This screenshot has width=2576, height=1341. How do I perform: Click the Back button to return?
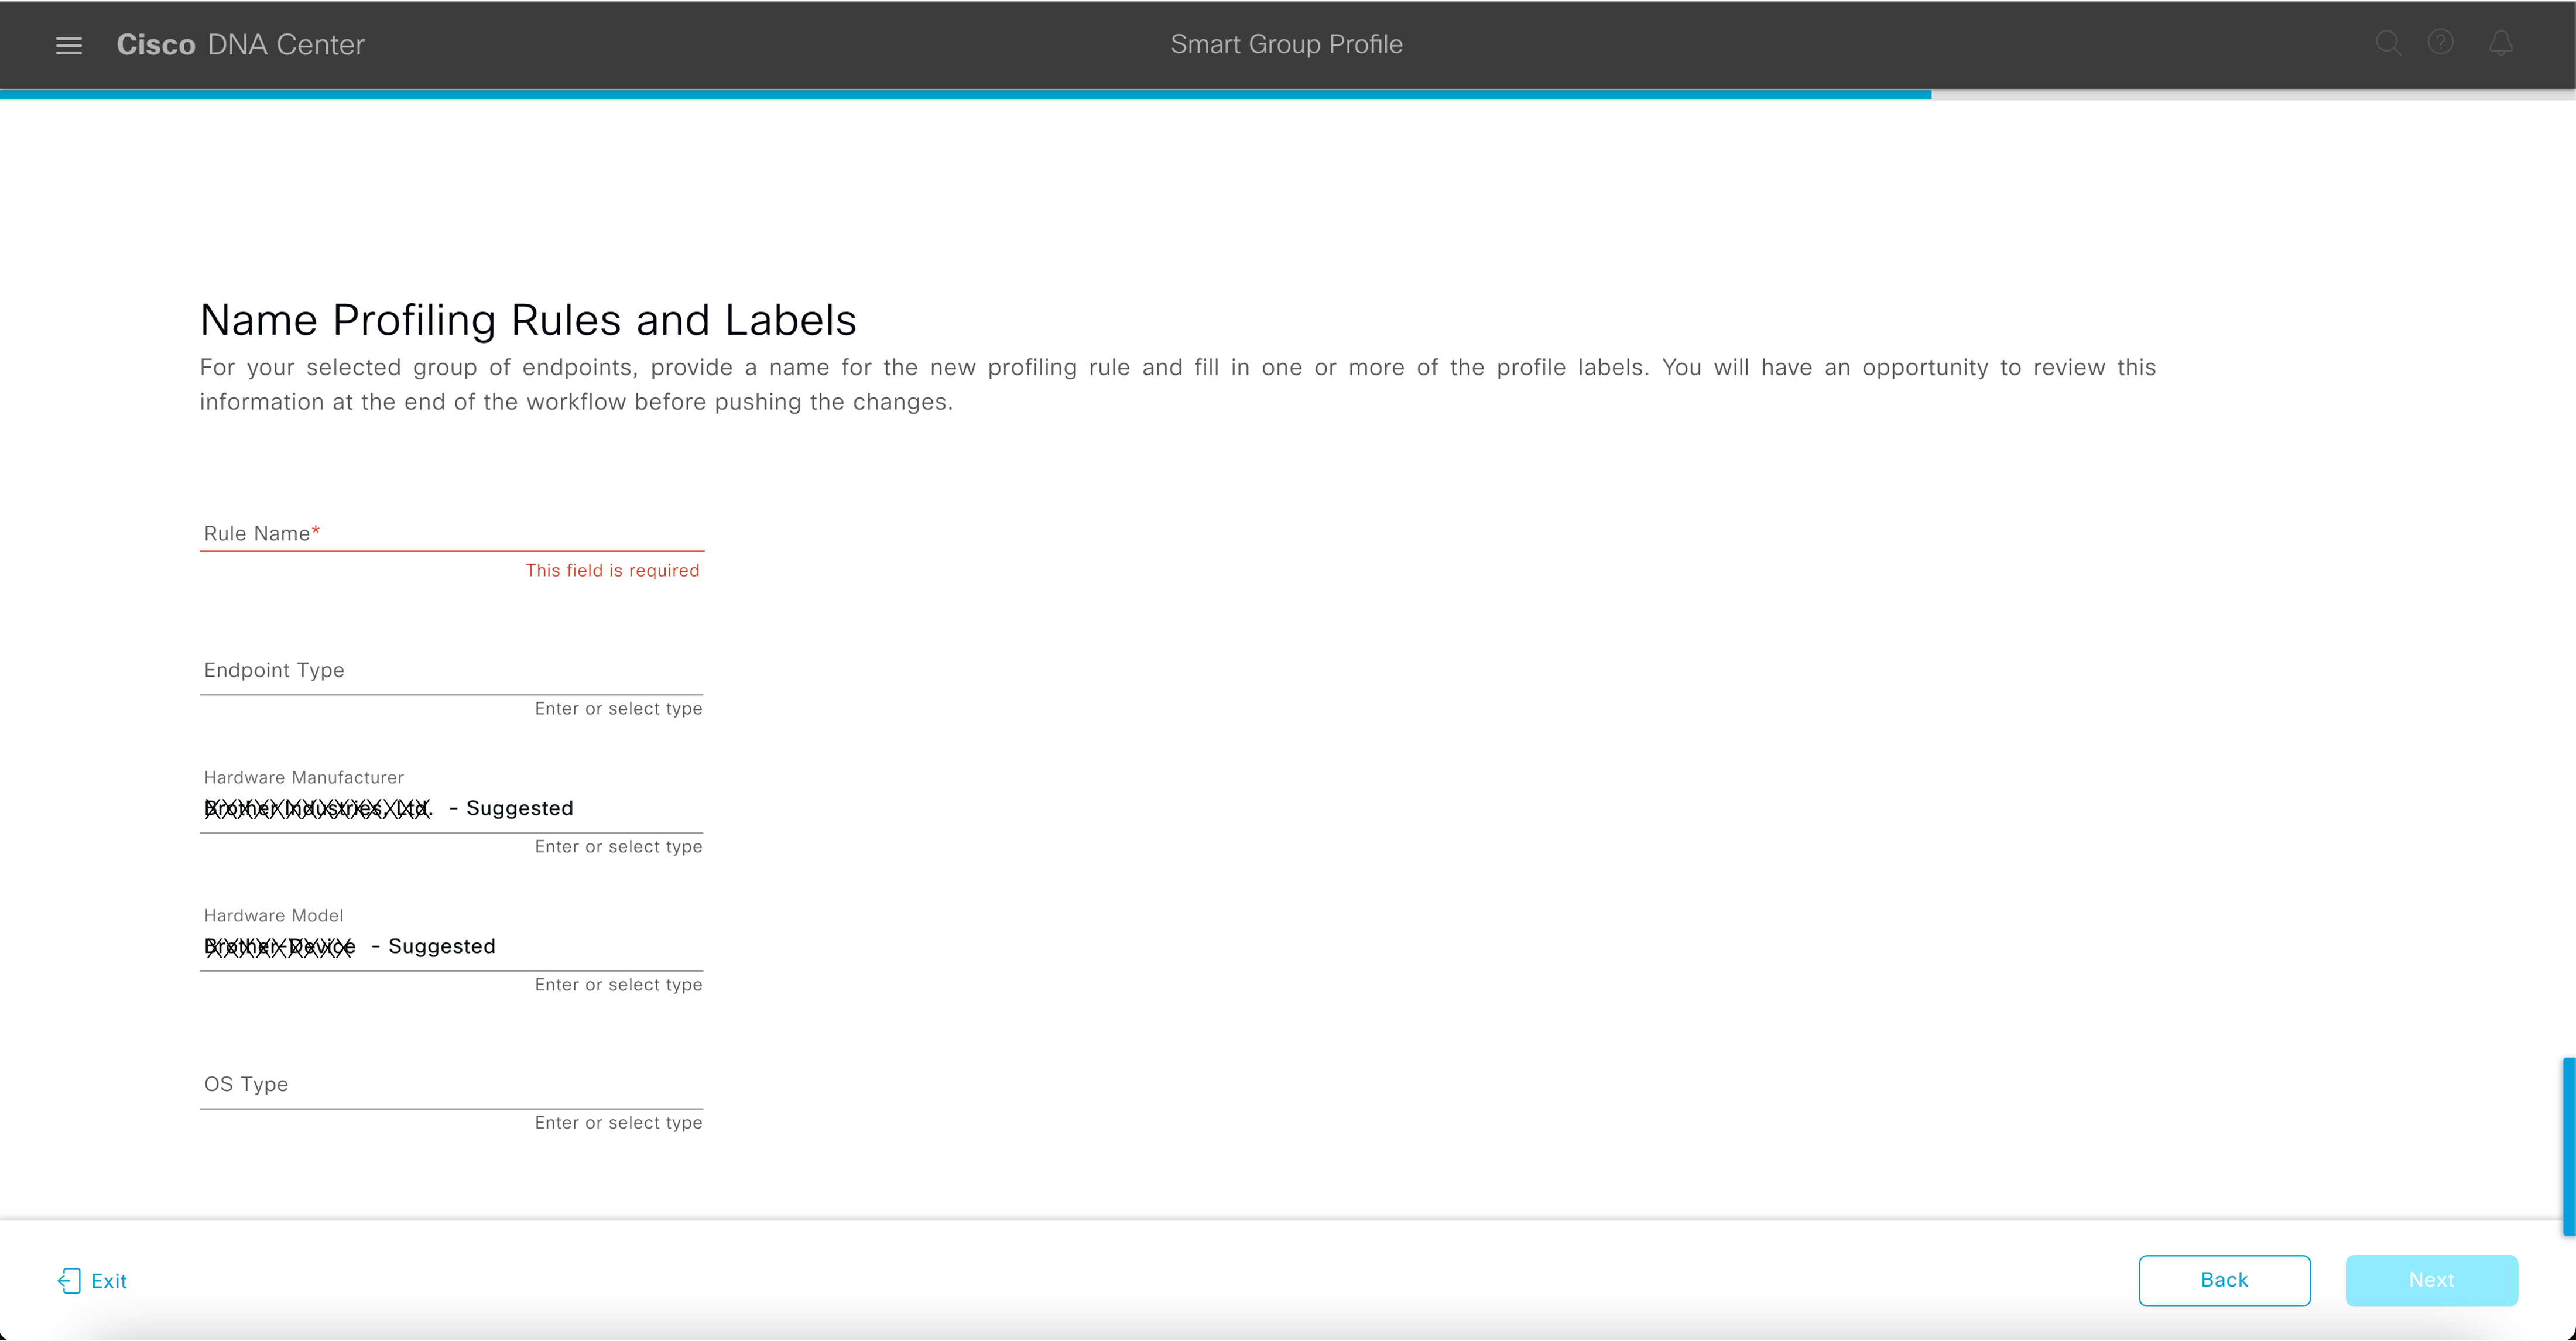pos(2225,1280)
